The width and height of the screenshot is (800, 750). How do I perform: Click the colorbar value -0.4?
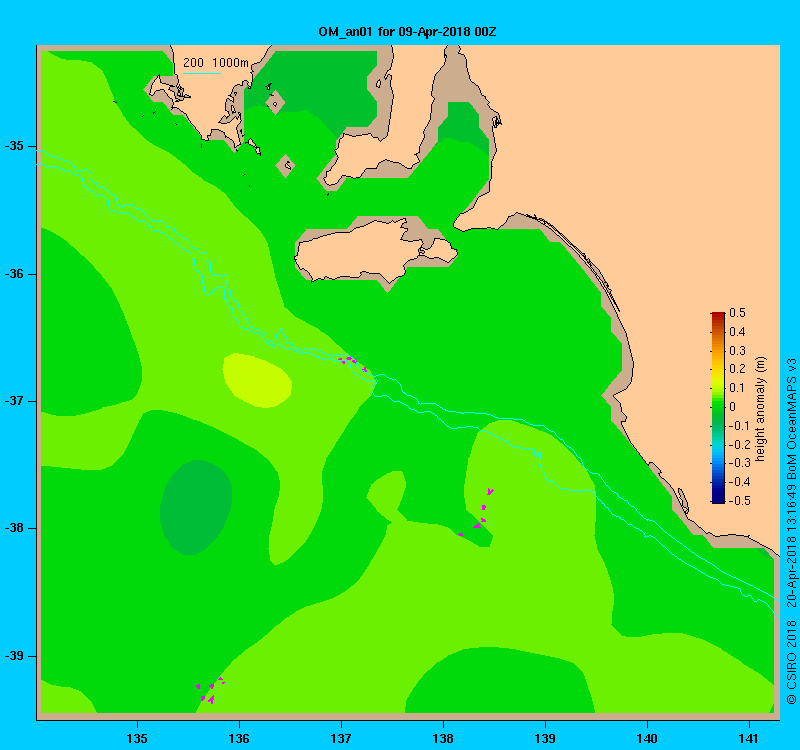click(x=740, y=482)
